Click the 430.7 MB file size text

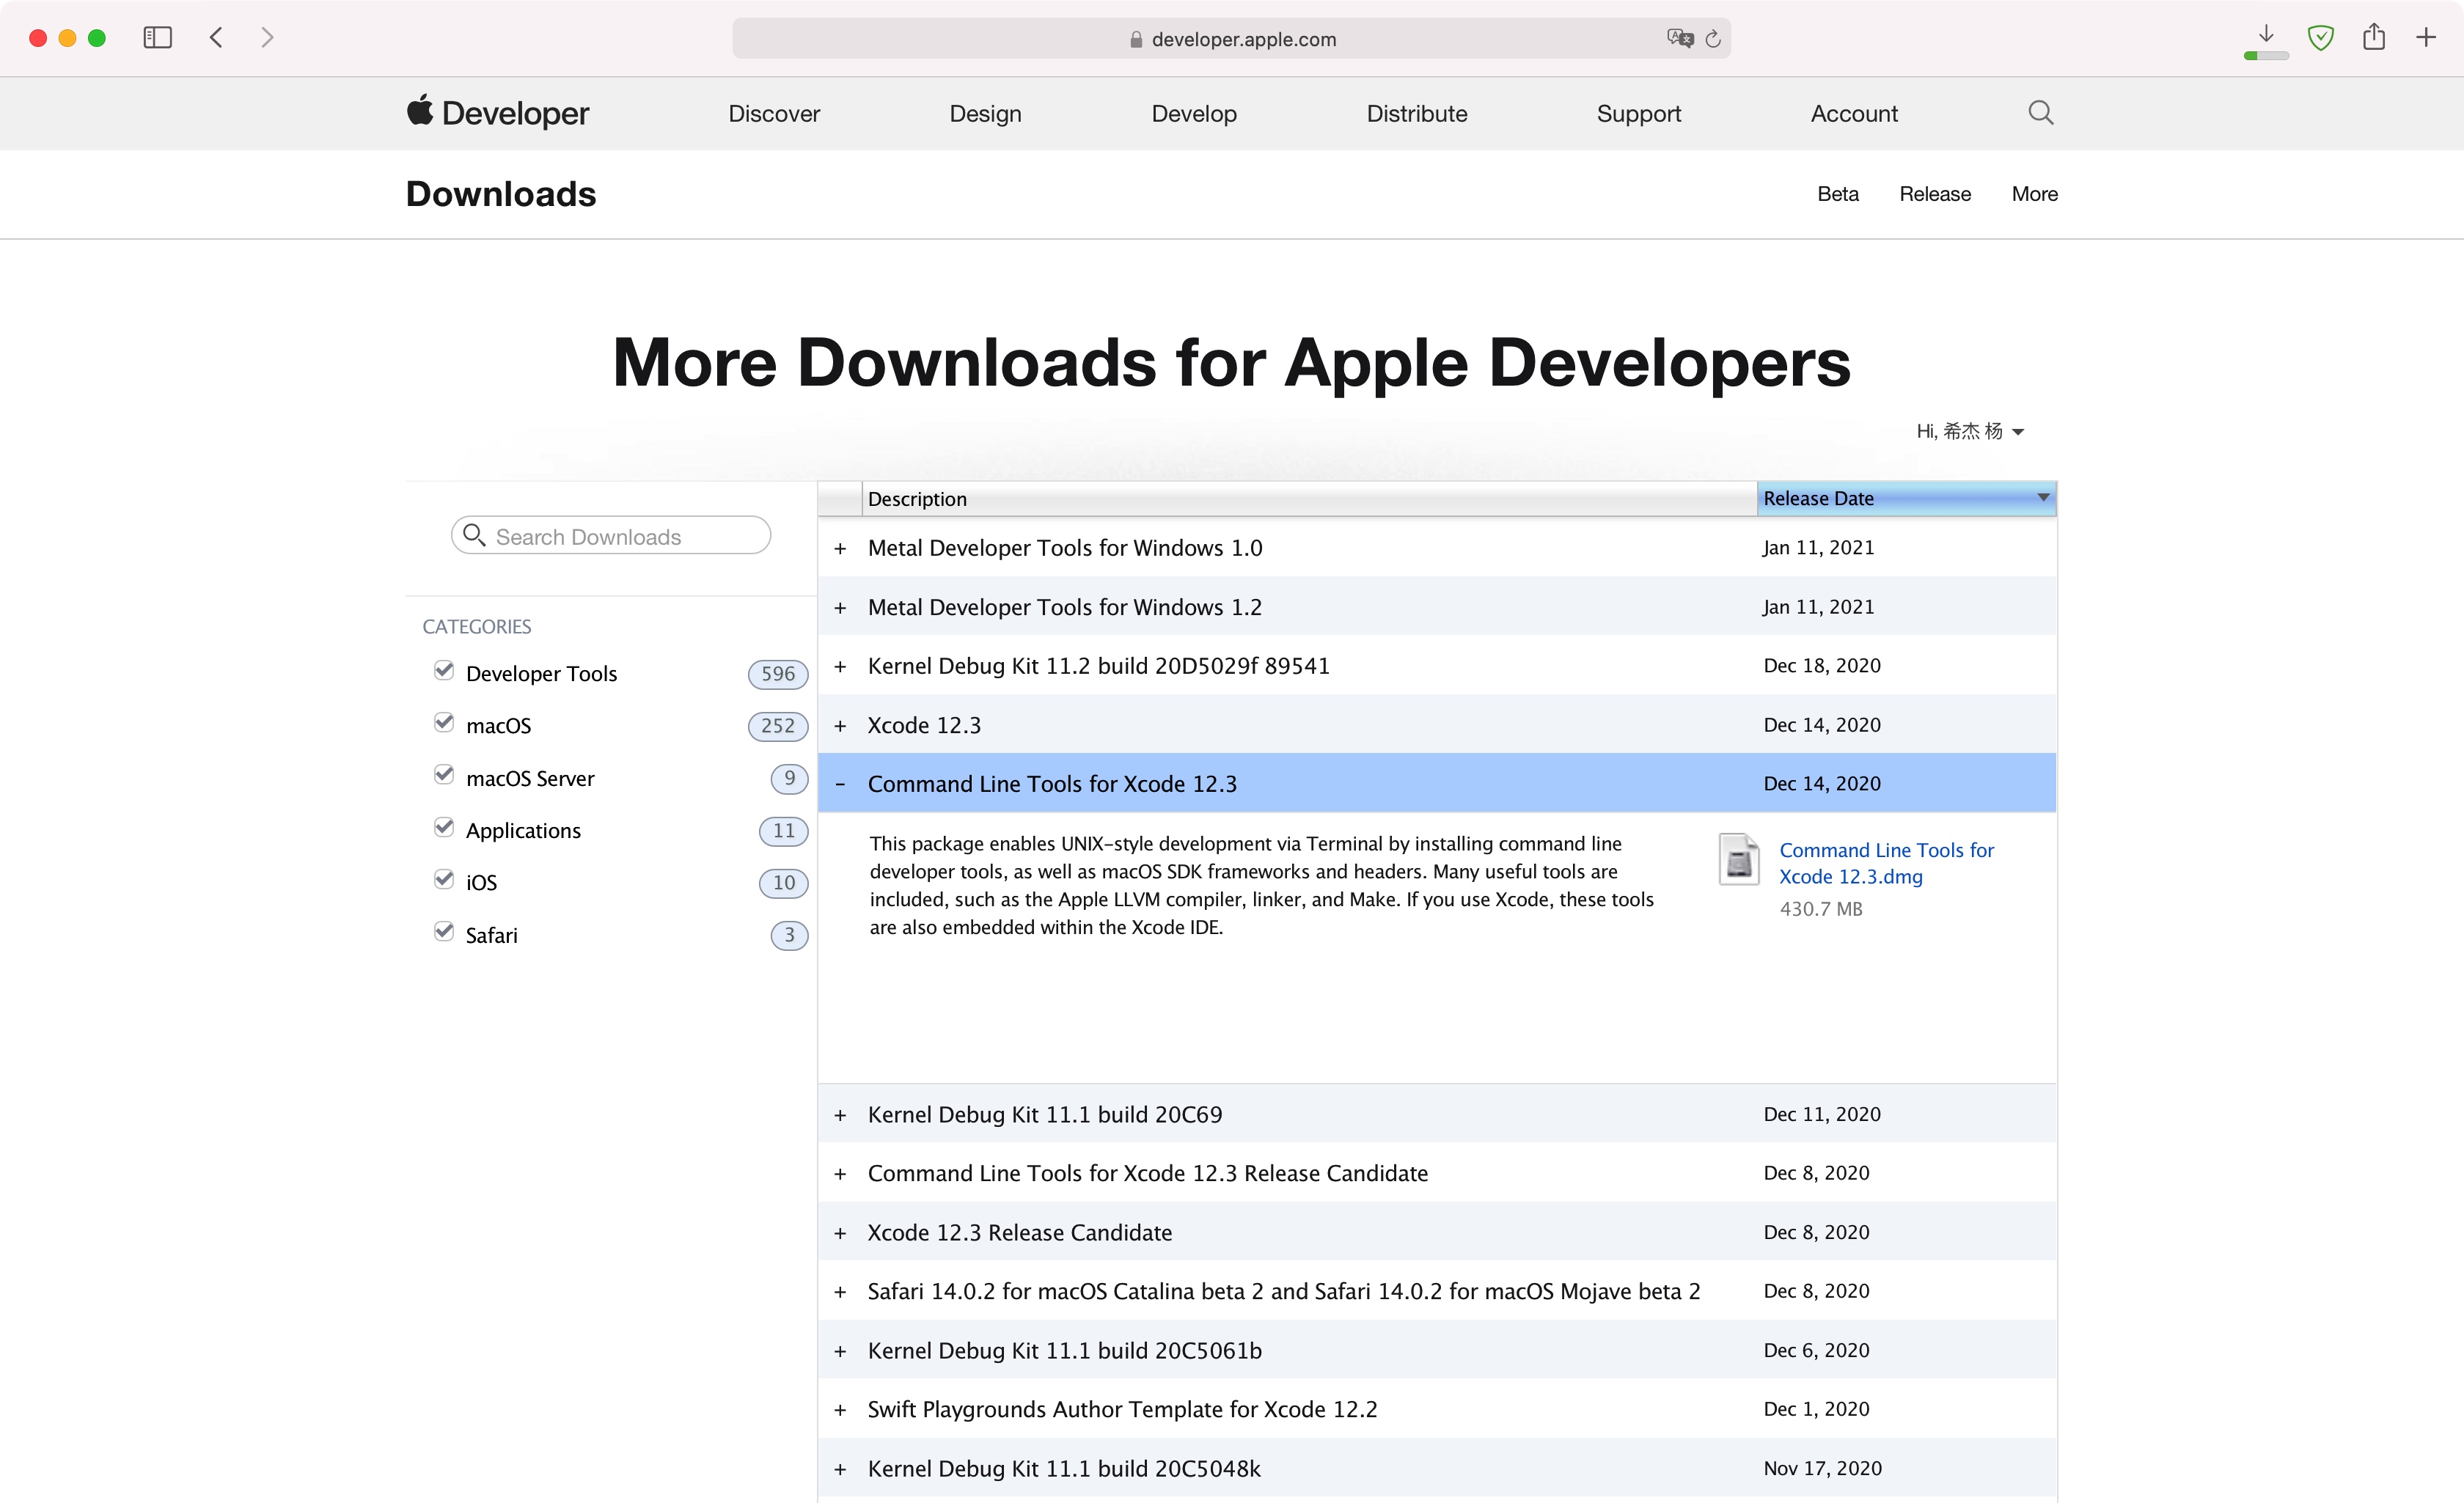coord(1821,909)
